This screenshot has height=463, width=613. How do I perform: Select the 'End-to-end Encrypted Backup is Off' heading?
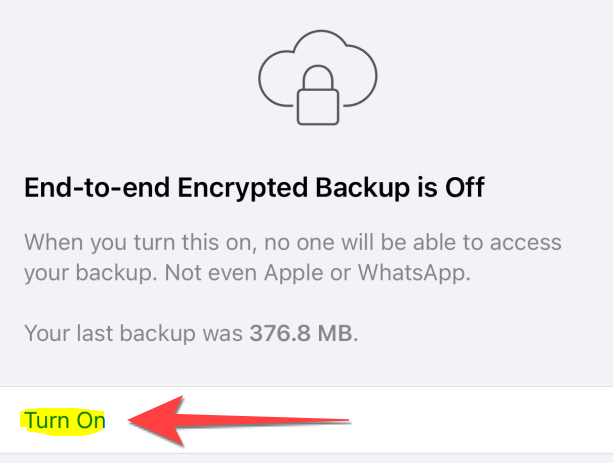tap(255, 188)
